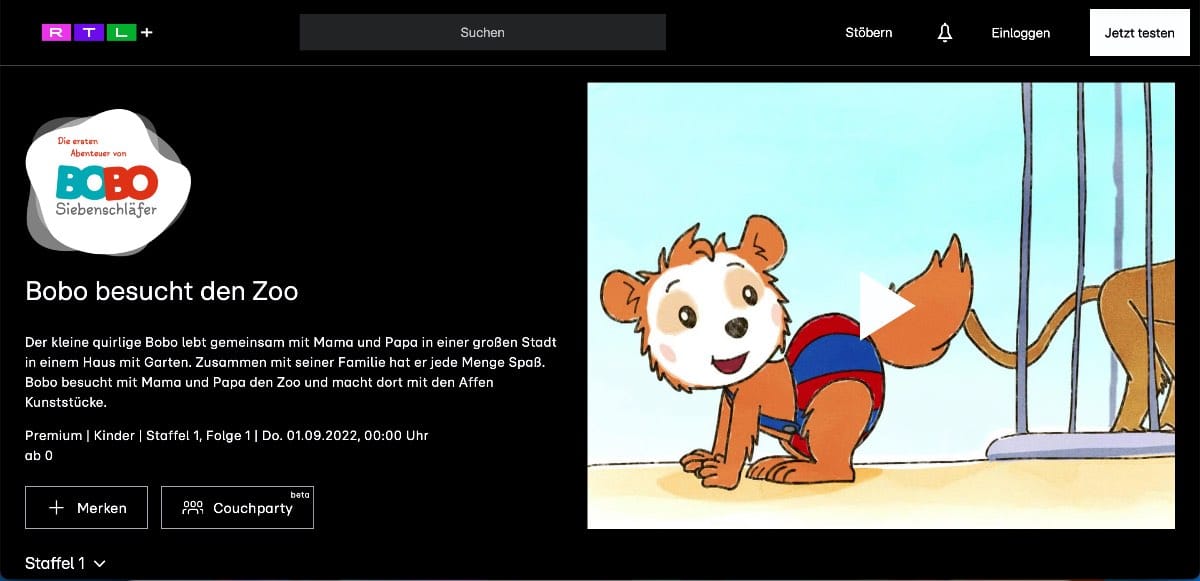Open the Stöbern menu
Image resolution: width=1200 pixels, height=581 pixels.
(x=868, y=33)
